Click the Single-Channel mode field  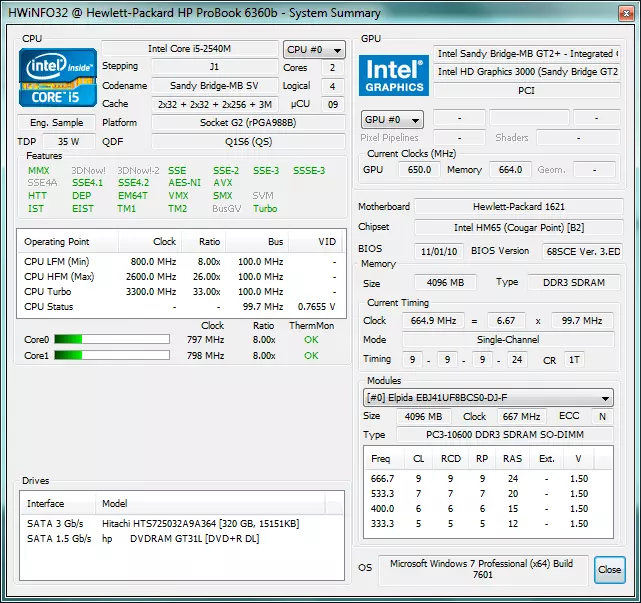[x=508, y=340]
